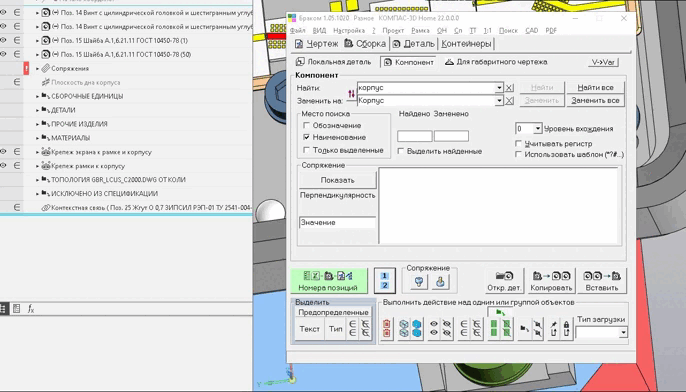
Task: Click the document list icon beside fx
Action: pyautogui.click(x=16, y=309)
